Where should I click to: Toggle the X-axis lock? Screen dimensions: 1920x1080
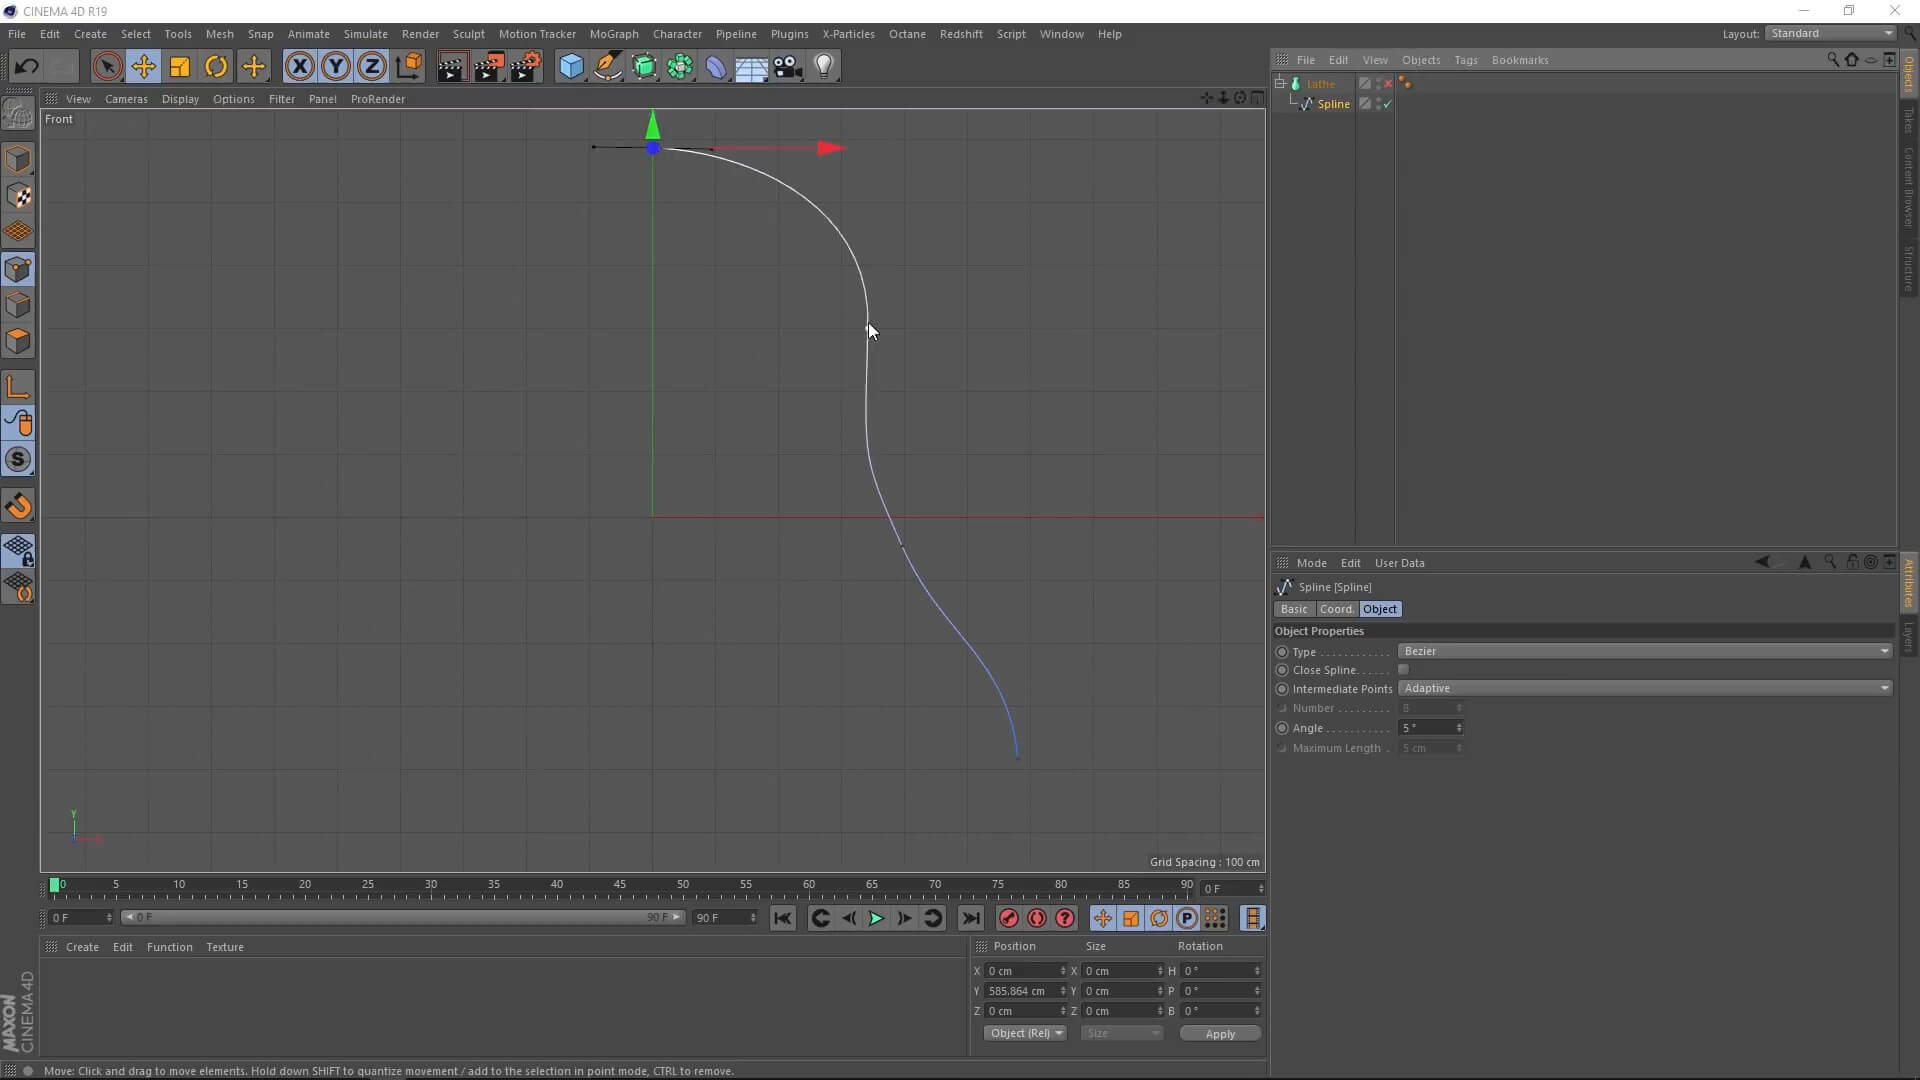[x=299, y=67]
